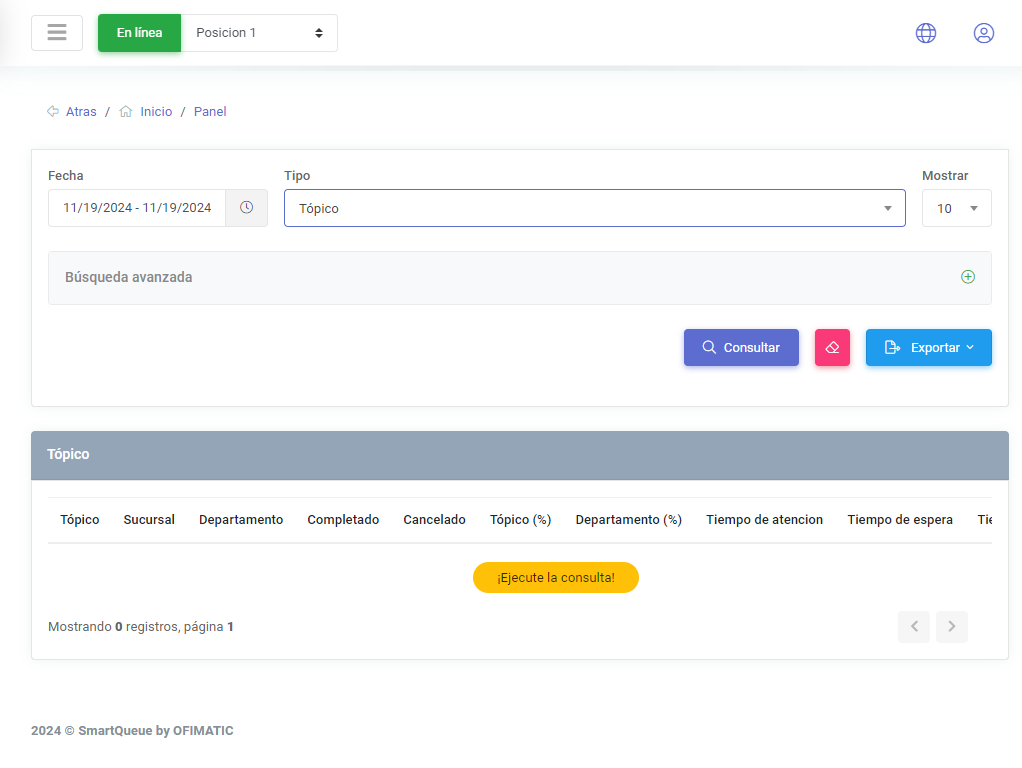
Task: Click the Fecha date range field
Action: (x=137, y=208)
